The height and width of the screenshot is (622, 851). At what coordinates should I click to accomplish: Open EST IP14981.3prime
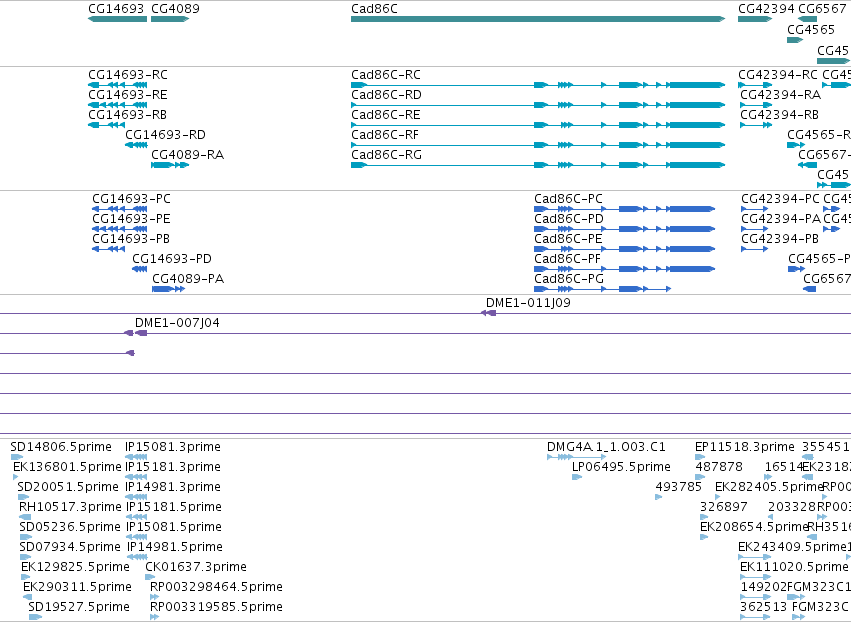coord(136,497)
